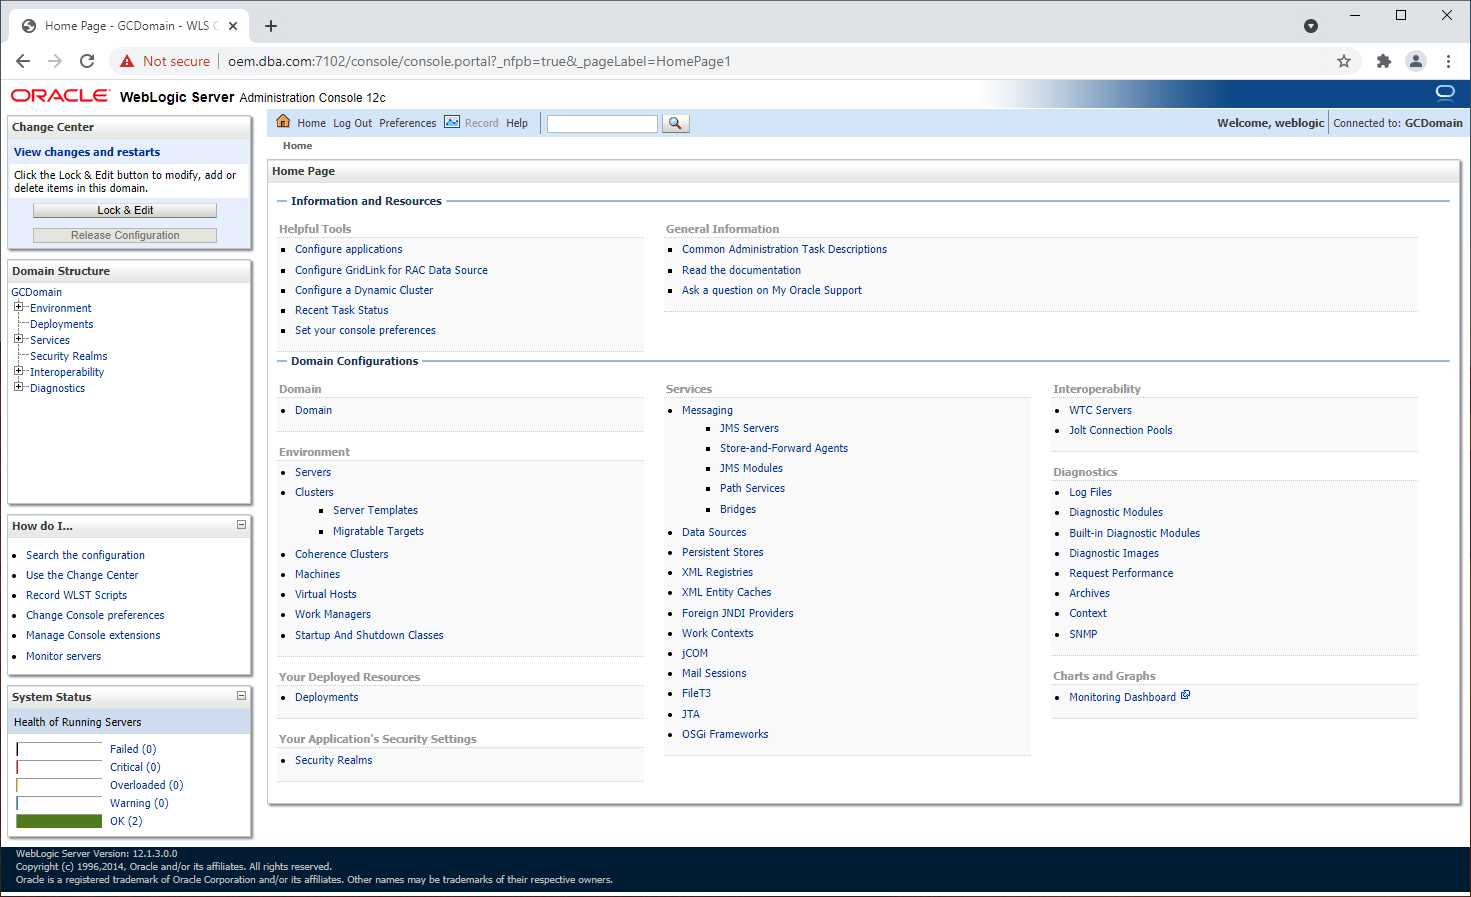Expand the Environment tree node
This screenshot has width=1471, height=897.
click(18, 307)
